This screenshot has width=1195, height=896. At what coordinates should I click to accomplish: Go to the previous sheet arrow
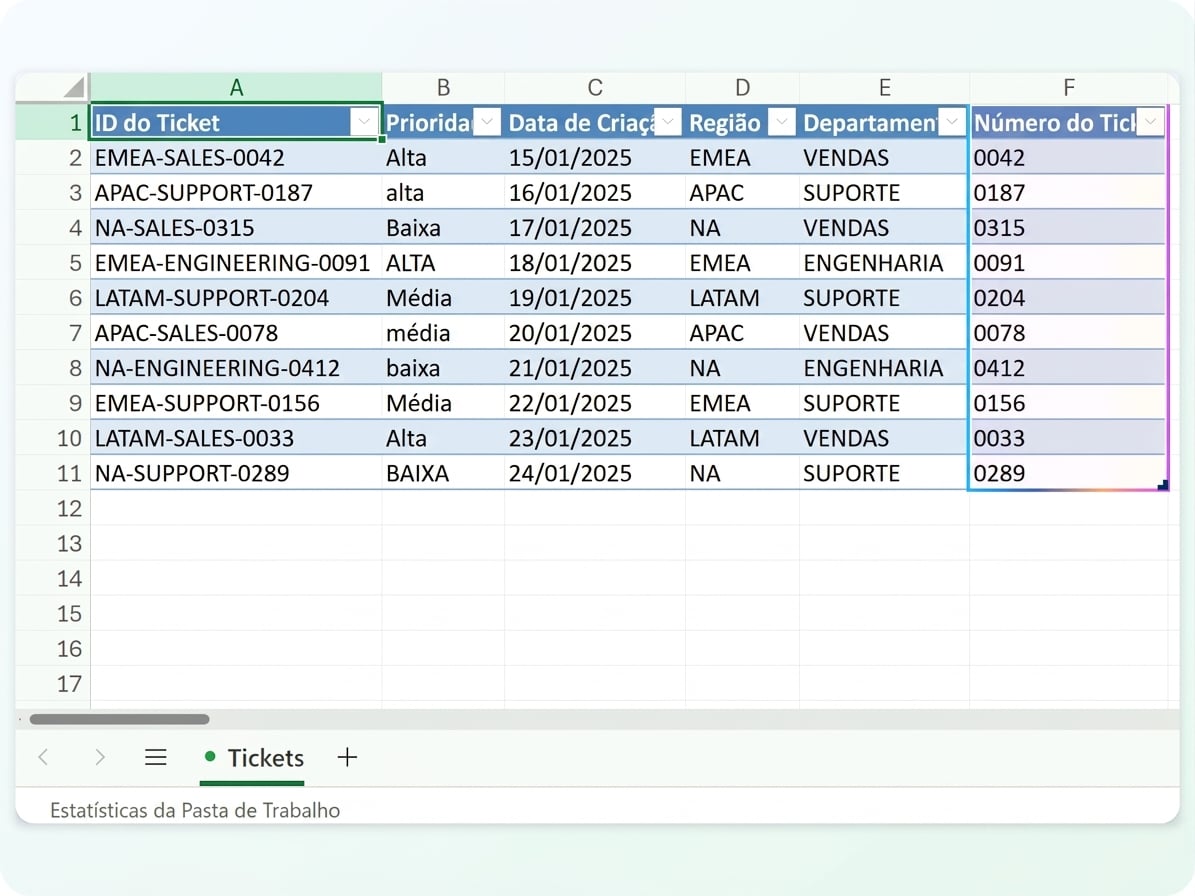click(x=43, y=757)
